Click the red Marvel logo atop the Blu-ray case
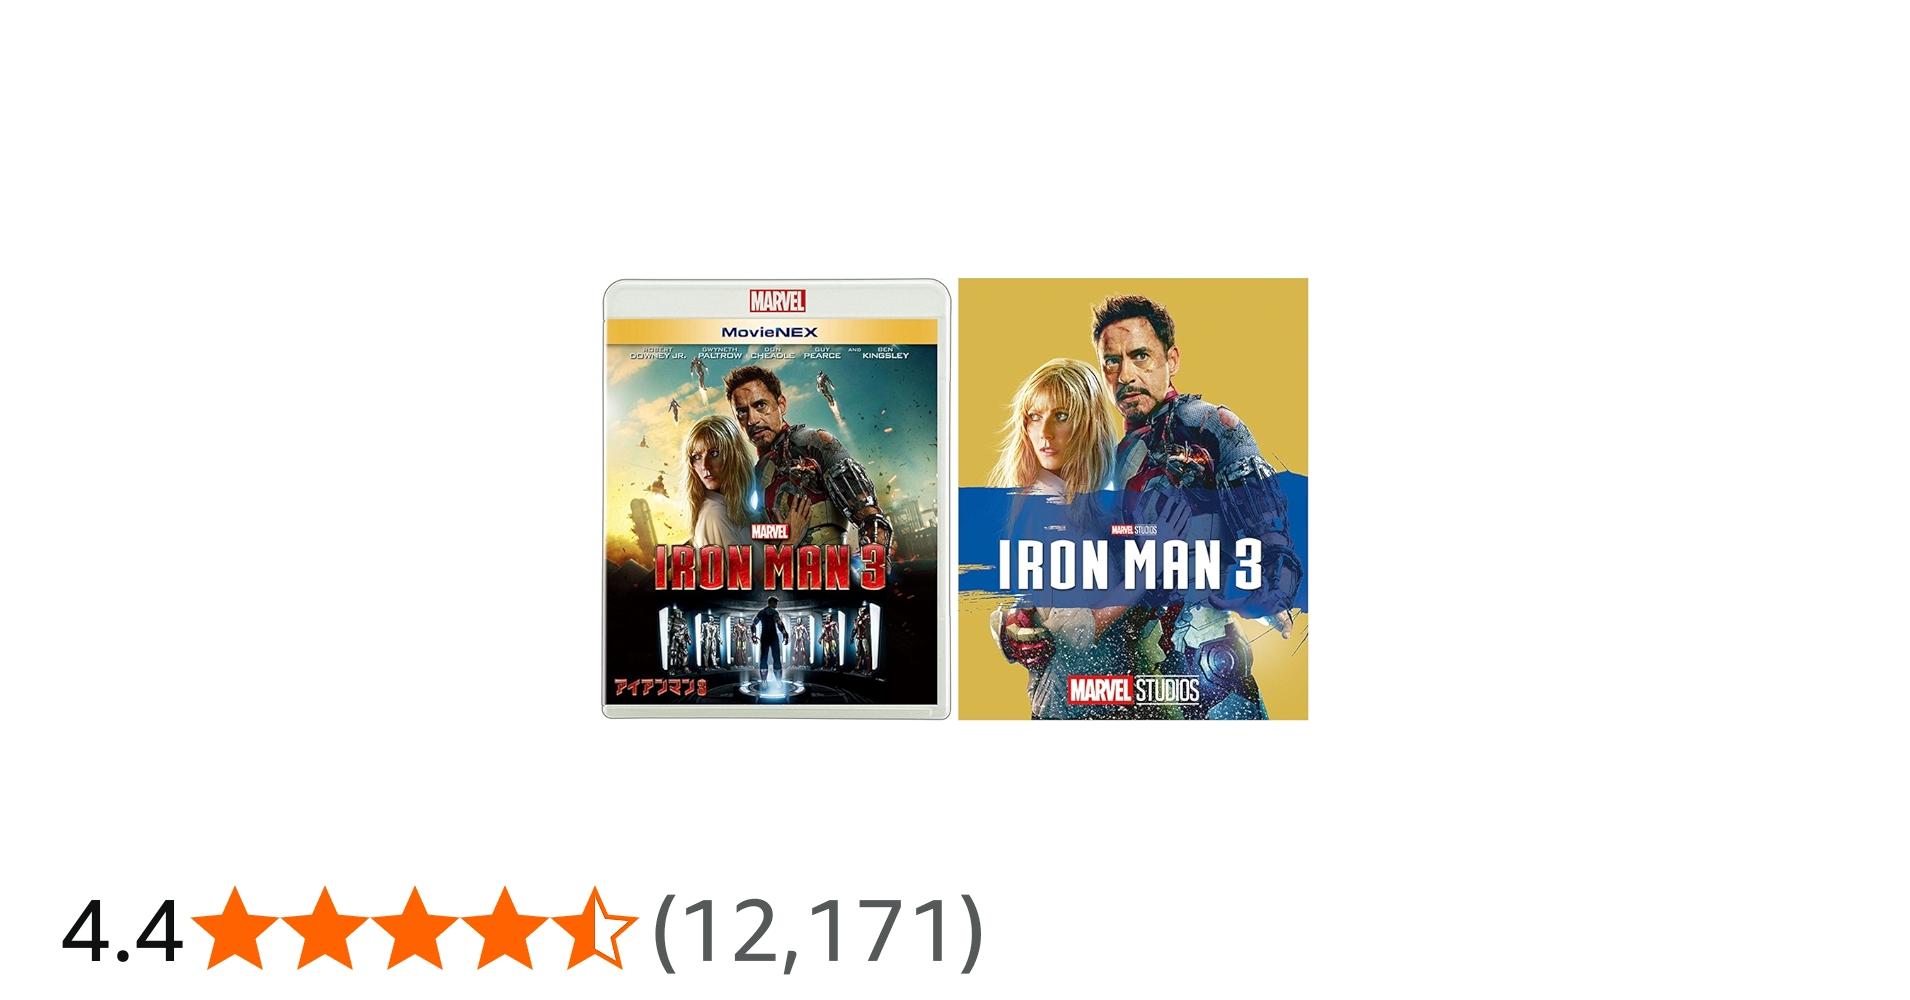This screenshot has width=1910, height=1000. [x=777, y=300]
